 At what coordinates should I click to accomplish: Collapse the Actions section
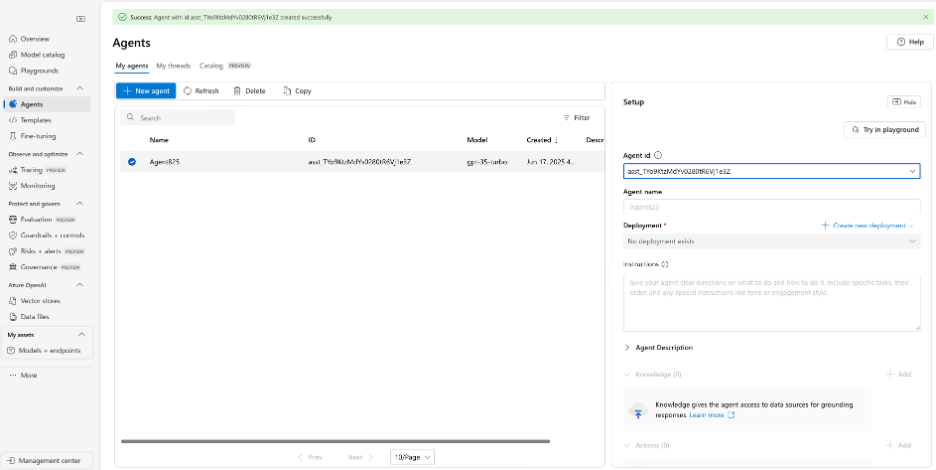pos(627,446)
